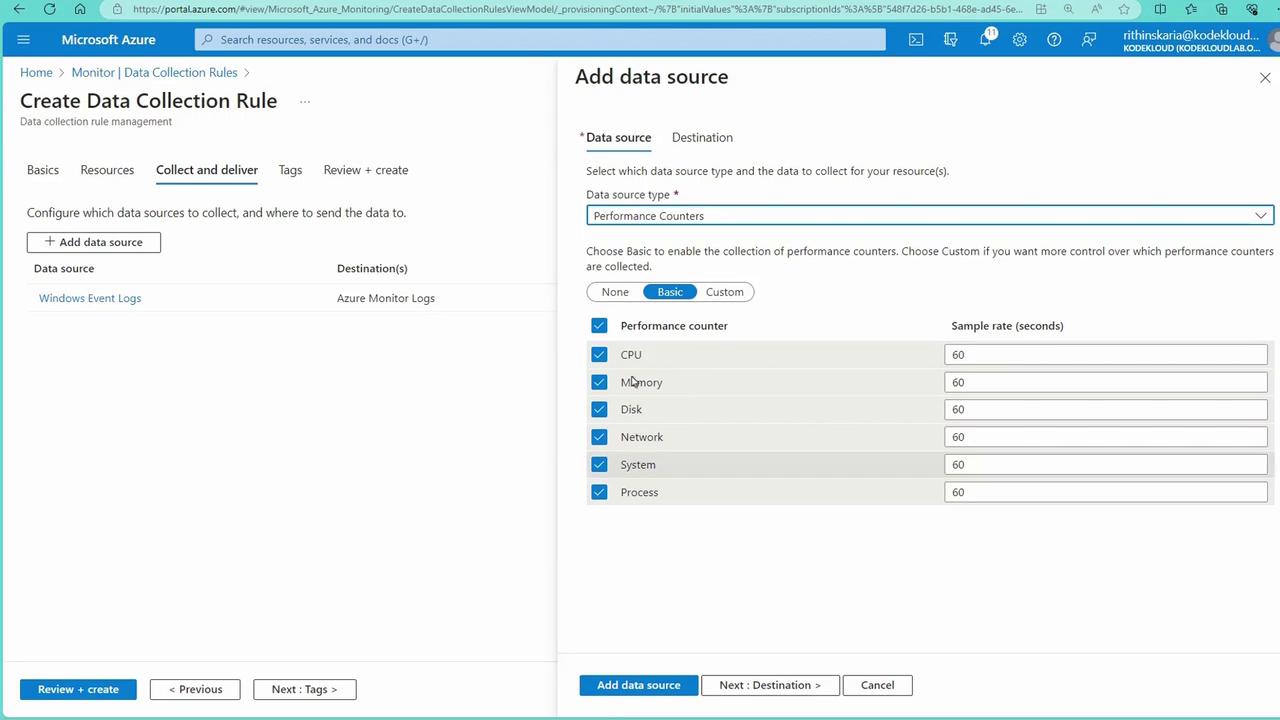Open Azure portal settings gear
This screenshot has width=1280, height=720.
tap(1019, 40)
